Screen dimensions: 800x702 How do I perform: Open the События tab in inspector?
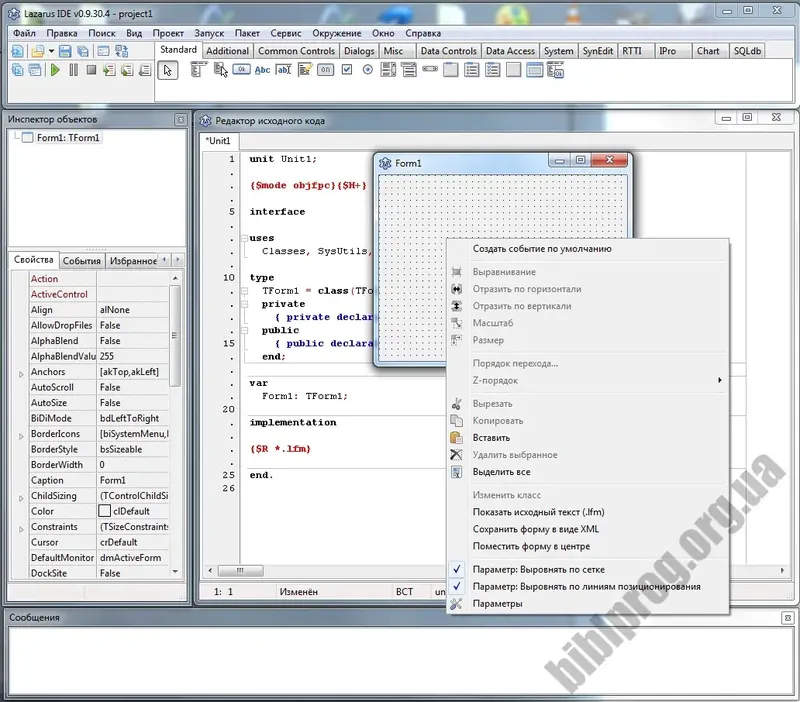click(x=82, y=261)
